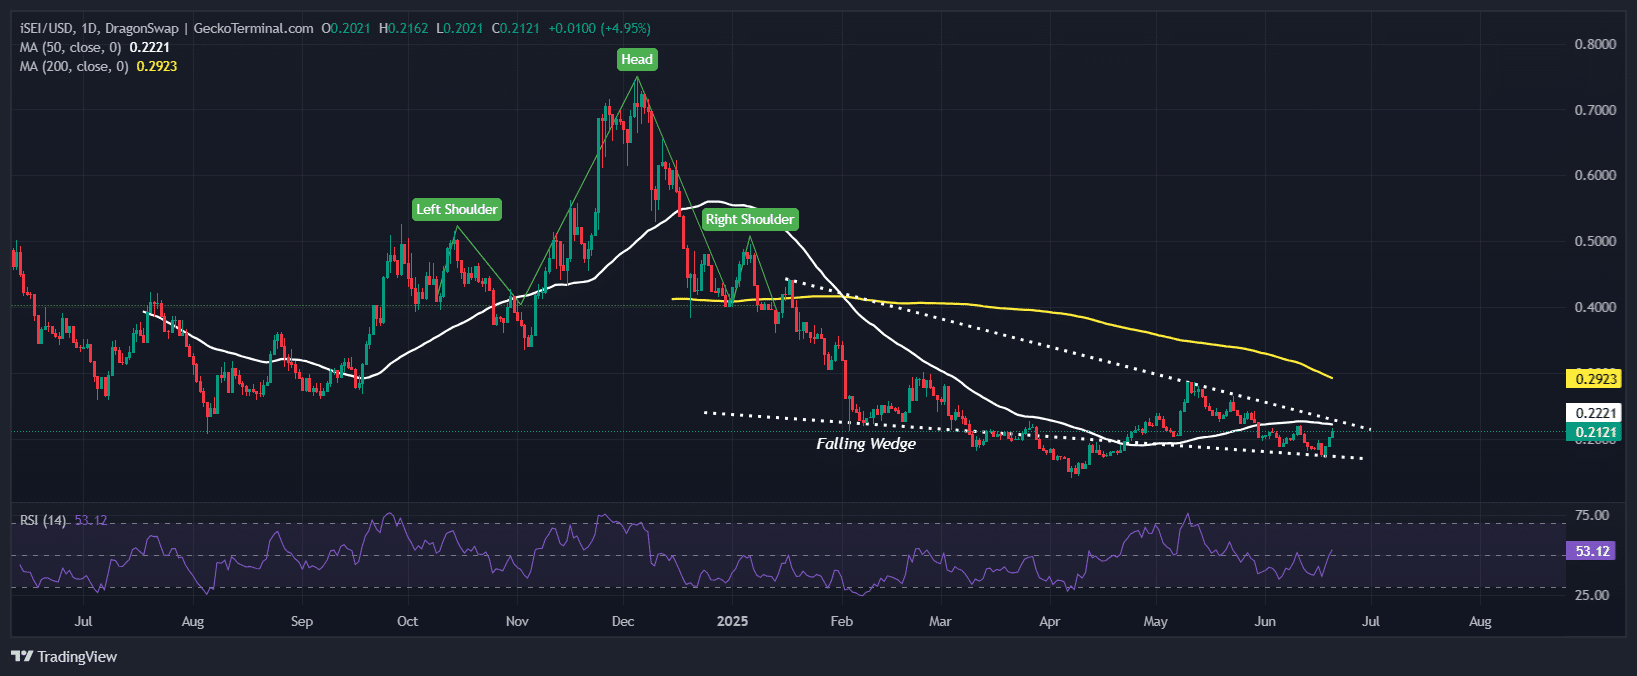Click the Apr label on time axis

click(1049, 621)
